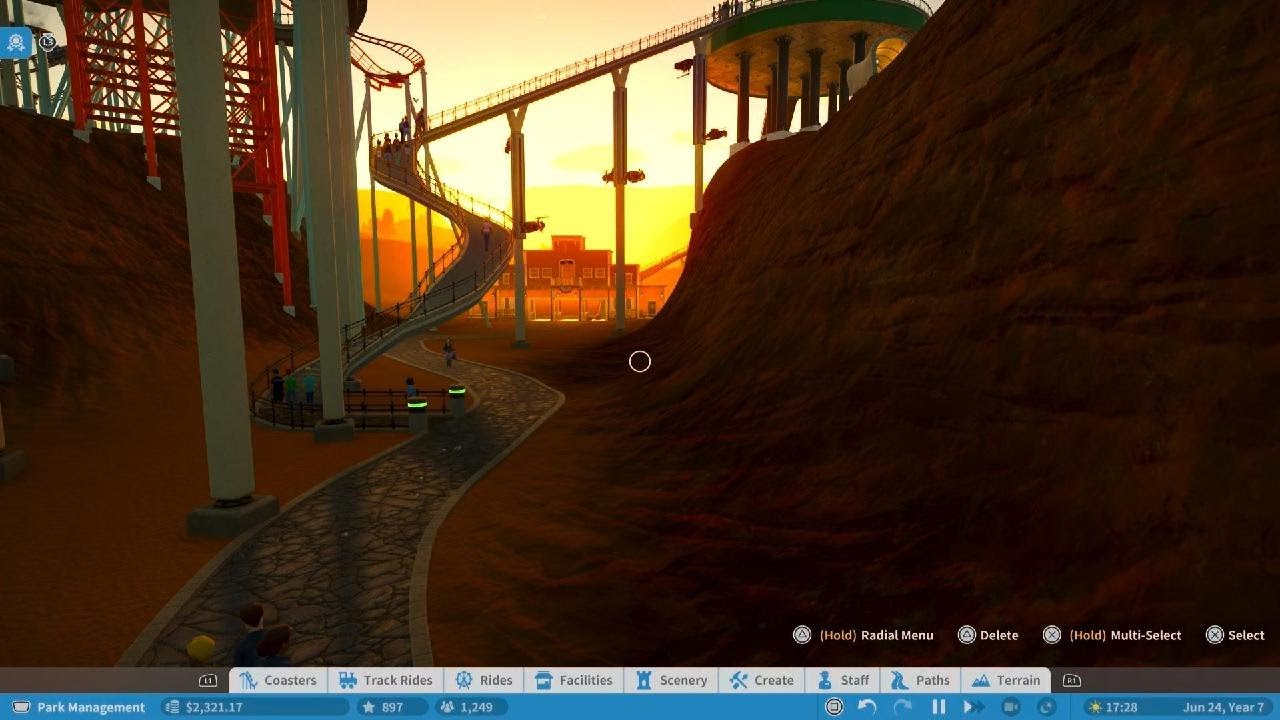This screenshot has height=720, width=1280.
Task: Open the Create tab
Action: (x=761, y=680)
